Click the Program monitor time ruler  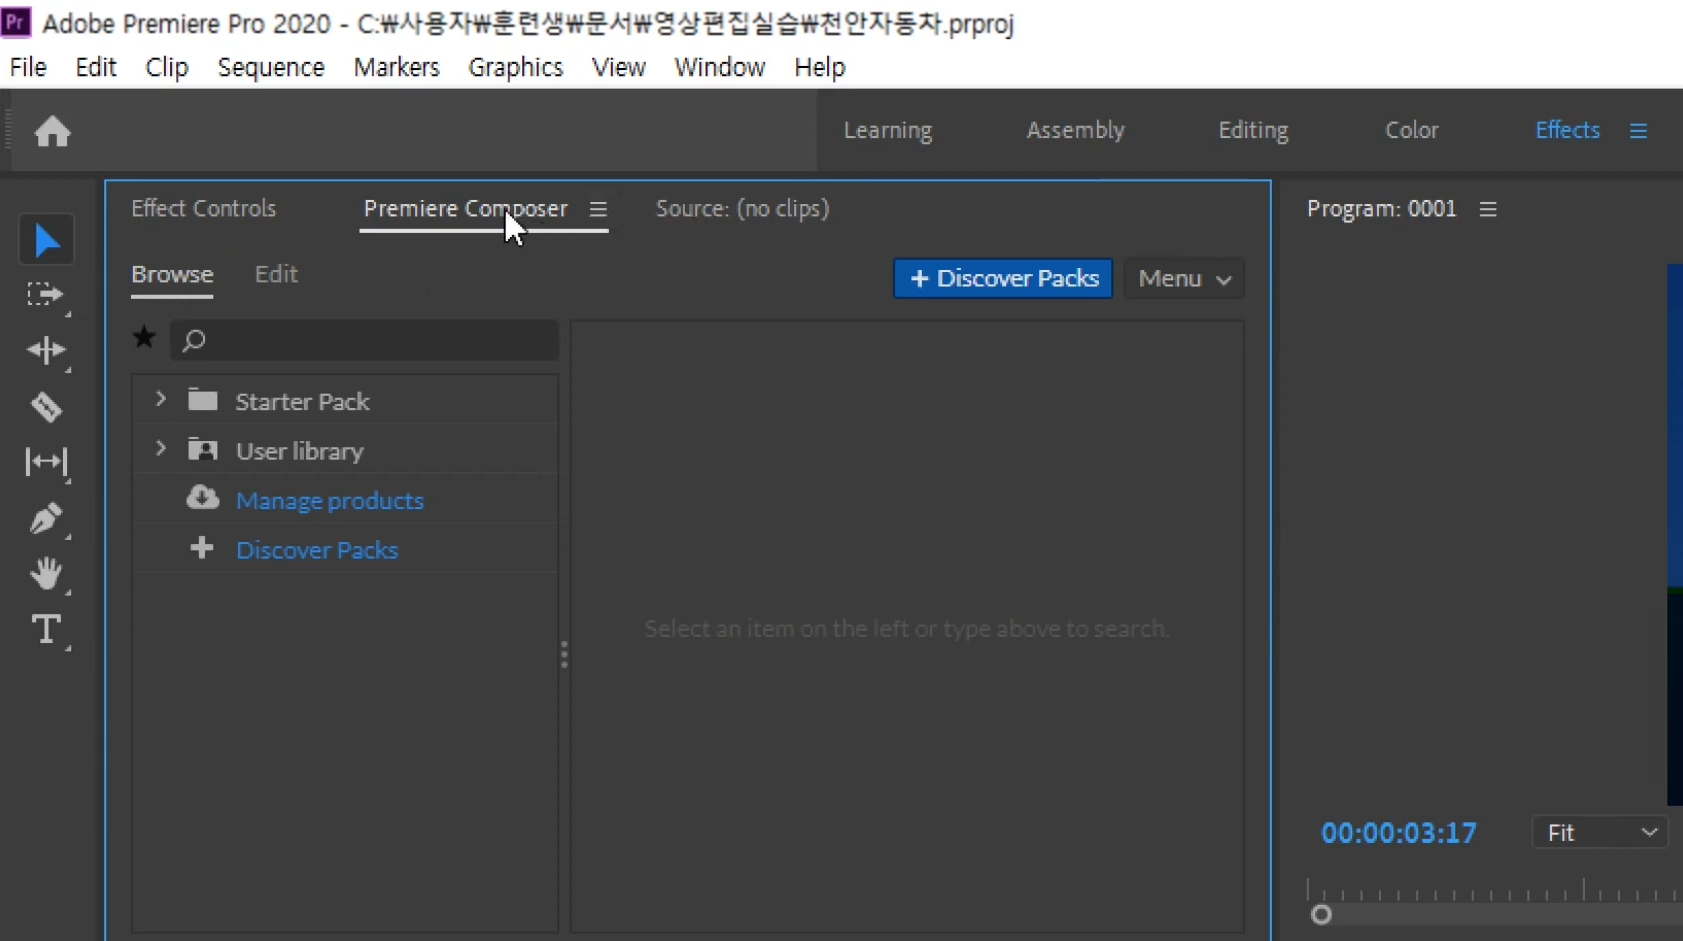[1495, 890]
